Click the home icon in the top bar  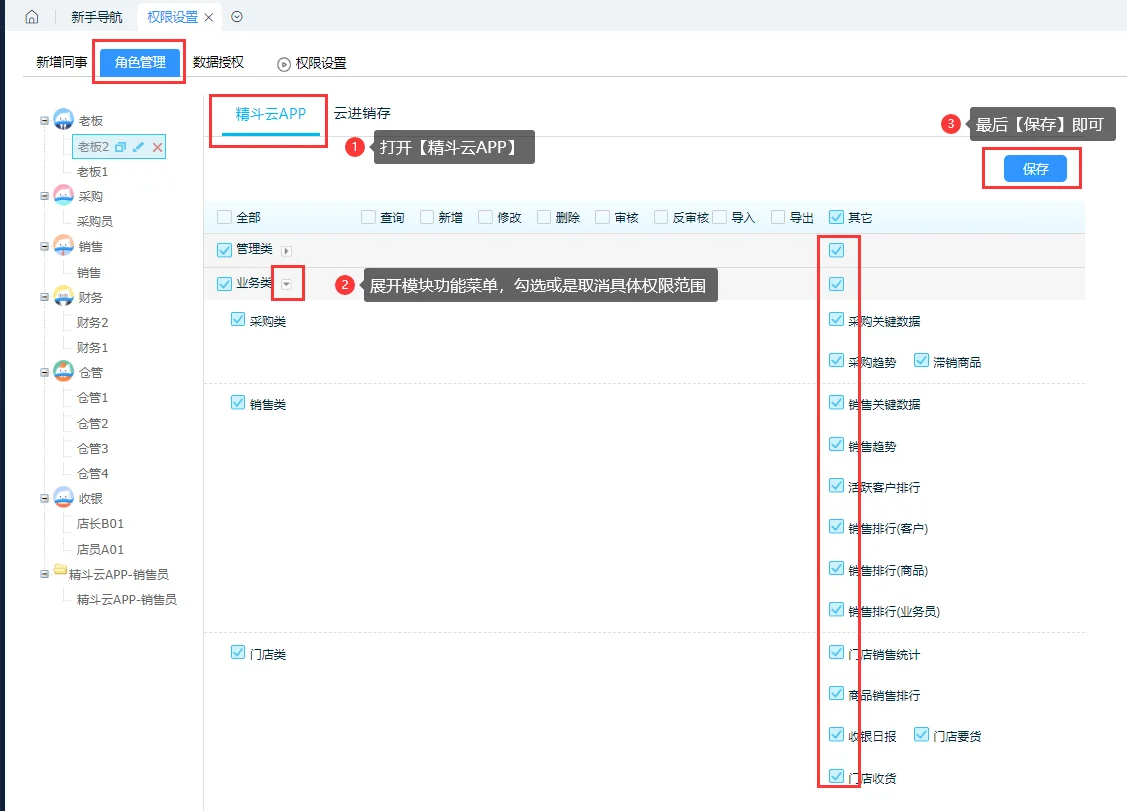click(33, 16)
